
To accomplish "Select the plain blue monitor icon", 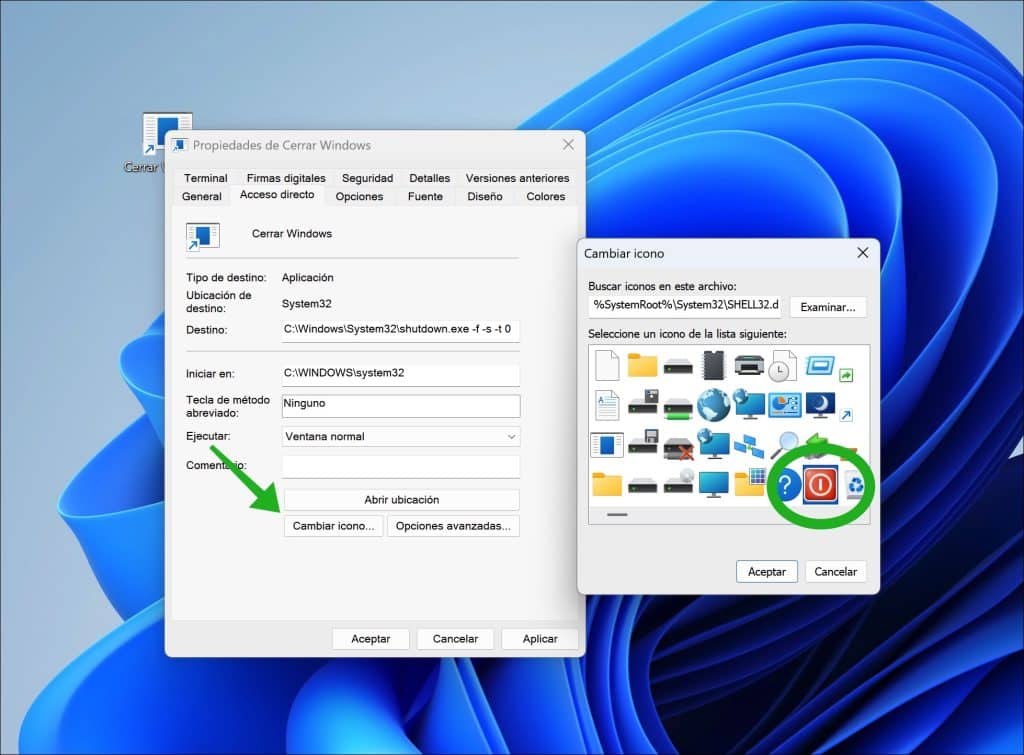I will pyautogui.click(x=713, y=485).
